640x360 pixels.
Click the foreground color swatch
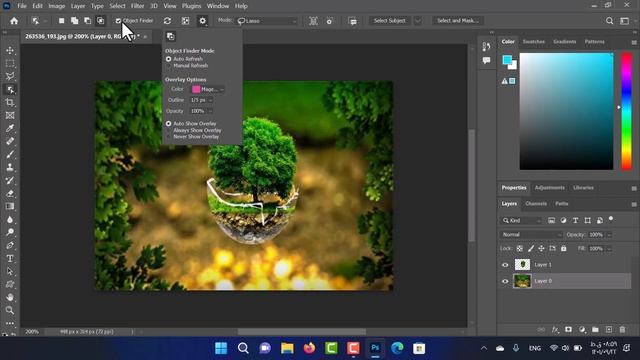507,60
